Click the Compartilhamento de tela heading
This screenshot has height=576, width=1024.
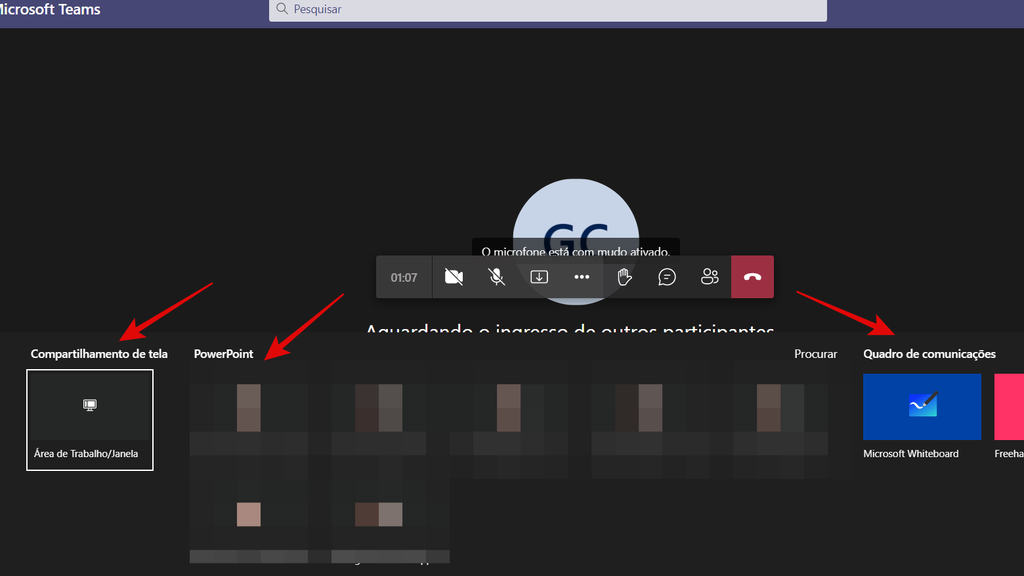(x=99, y=353)
